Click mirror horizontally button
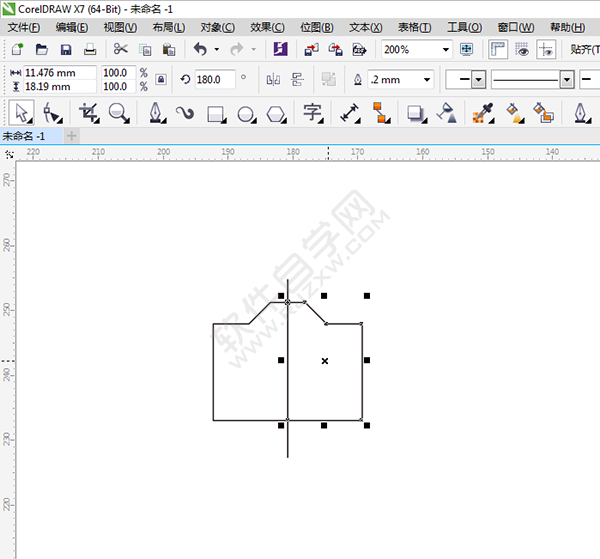 coord(273,80)
